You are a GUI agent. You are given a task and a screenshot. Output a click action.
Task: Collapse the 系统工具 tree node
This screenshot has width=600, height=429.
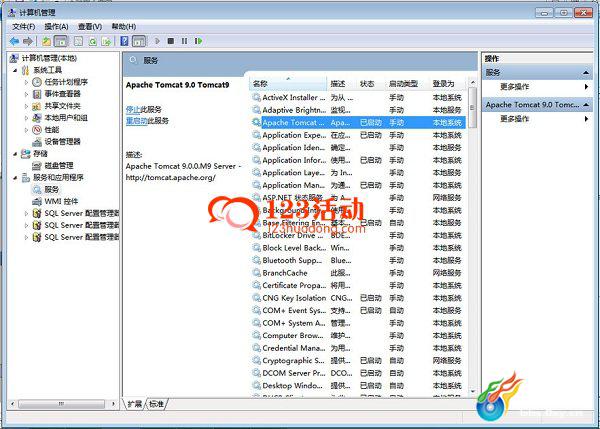pos(15,70)
